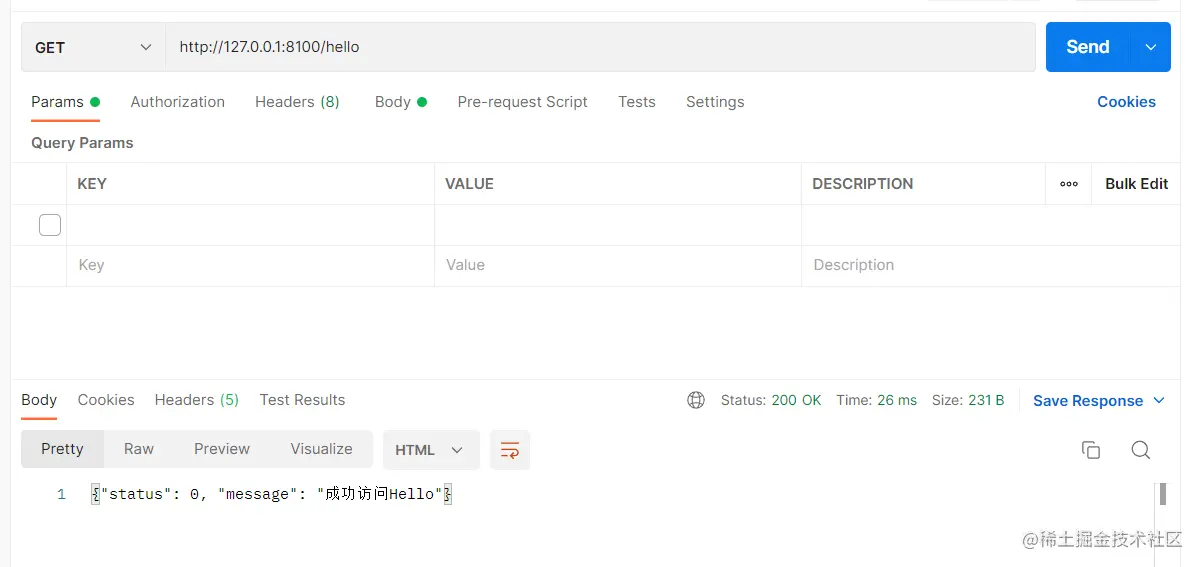Image resolution: width=1200 pixels, height=567 pixels.
Task: Copy response body using copy icon
Action: (x=1091, y=450)
